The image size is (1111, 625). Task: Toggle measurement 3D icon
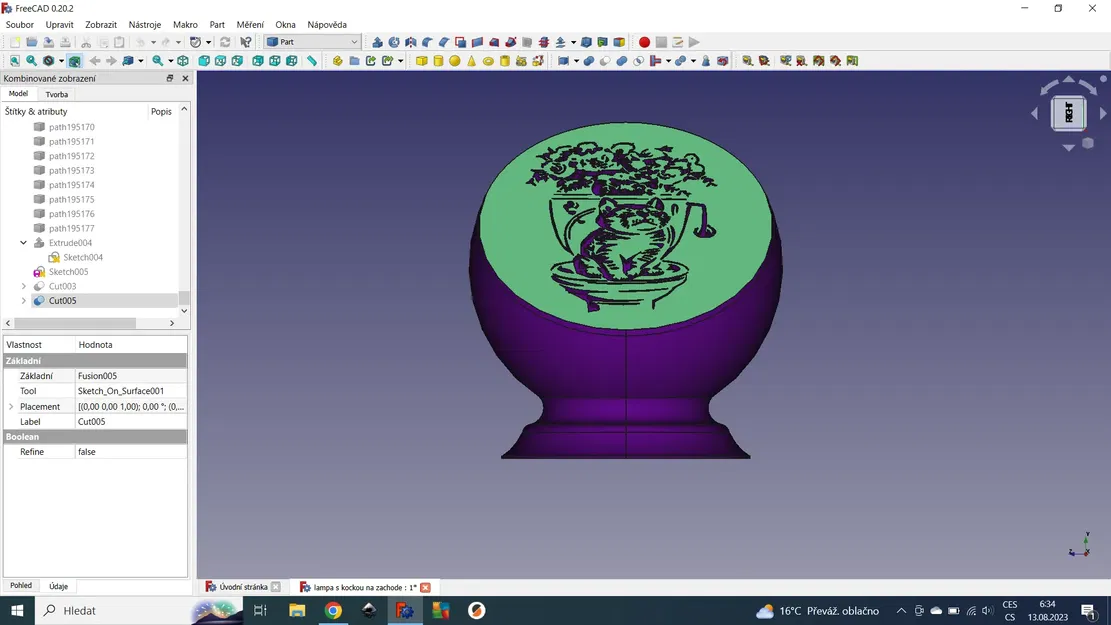coord(835,61)
